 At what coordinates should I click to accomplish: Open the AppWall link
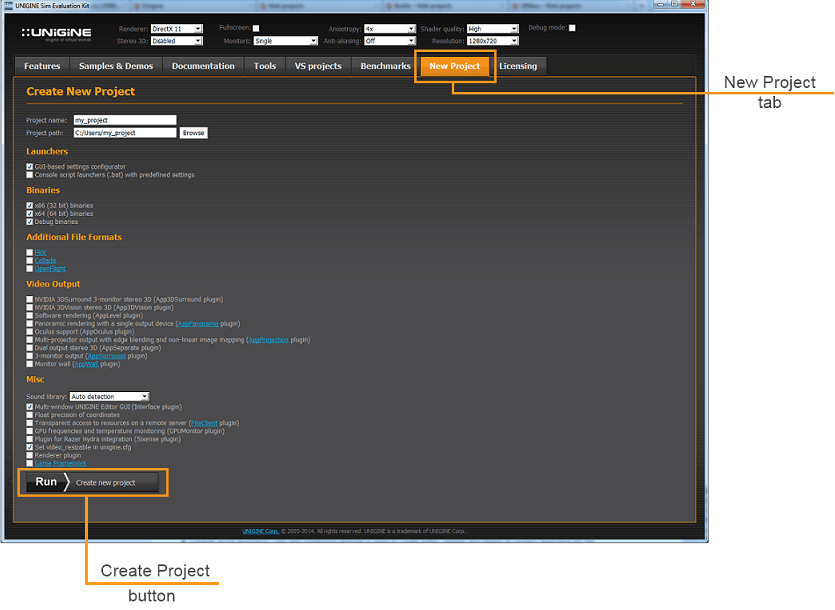pyautogui.click(x=86, y=364)
